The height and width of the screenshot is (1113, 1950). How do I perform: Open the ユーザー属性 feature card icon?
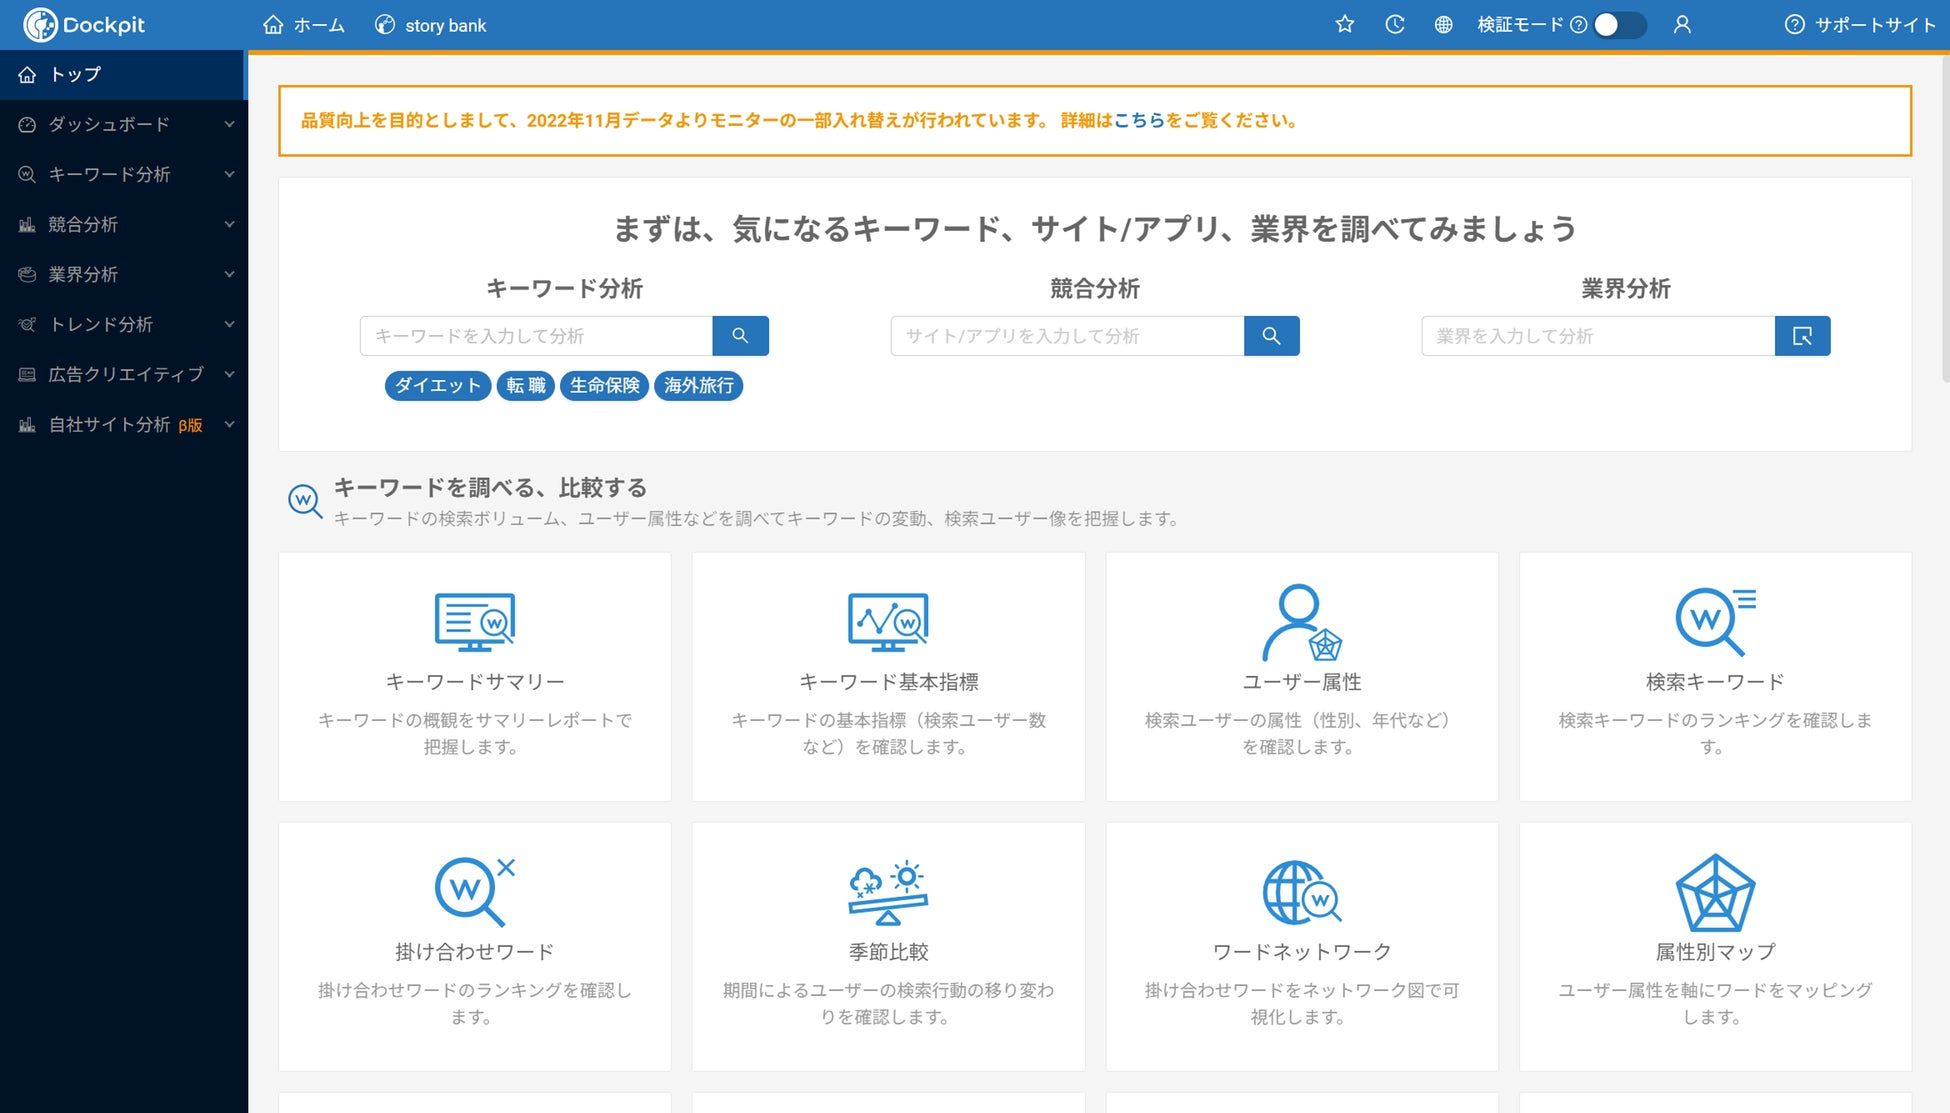coord(1301,622)
